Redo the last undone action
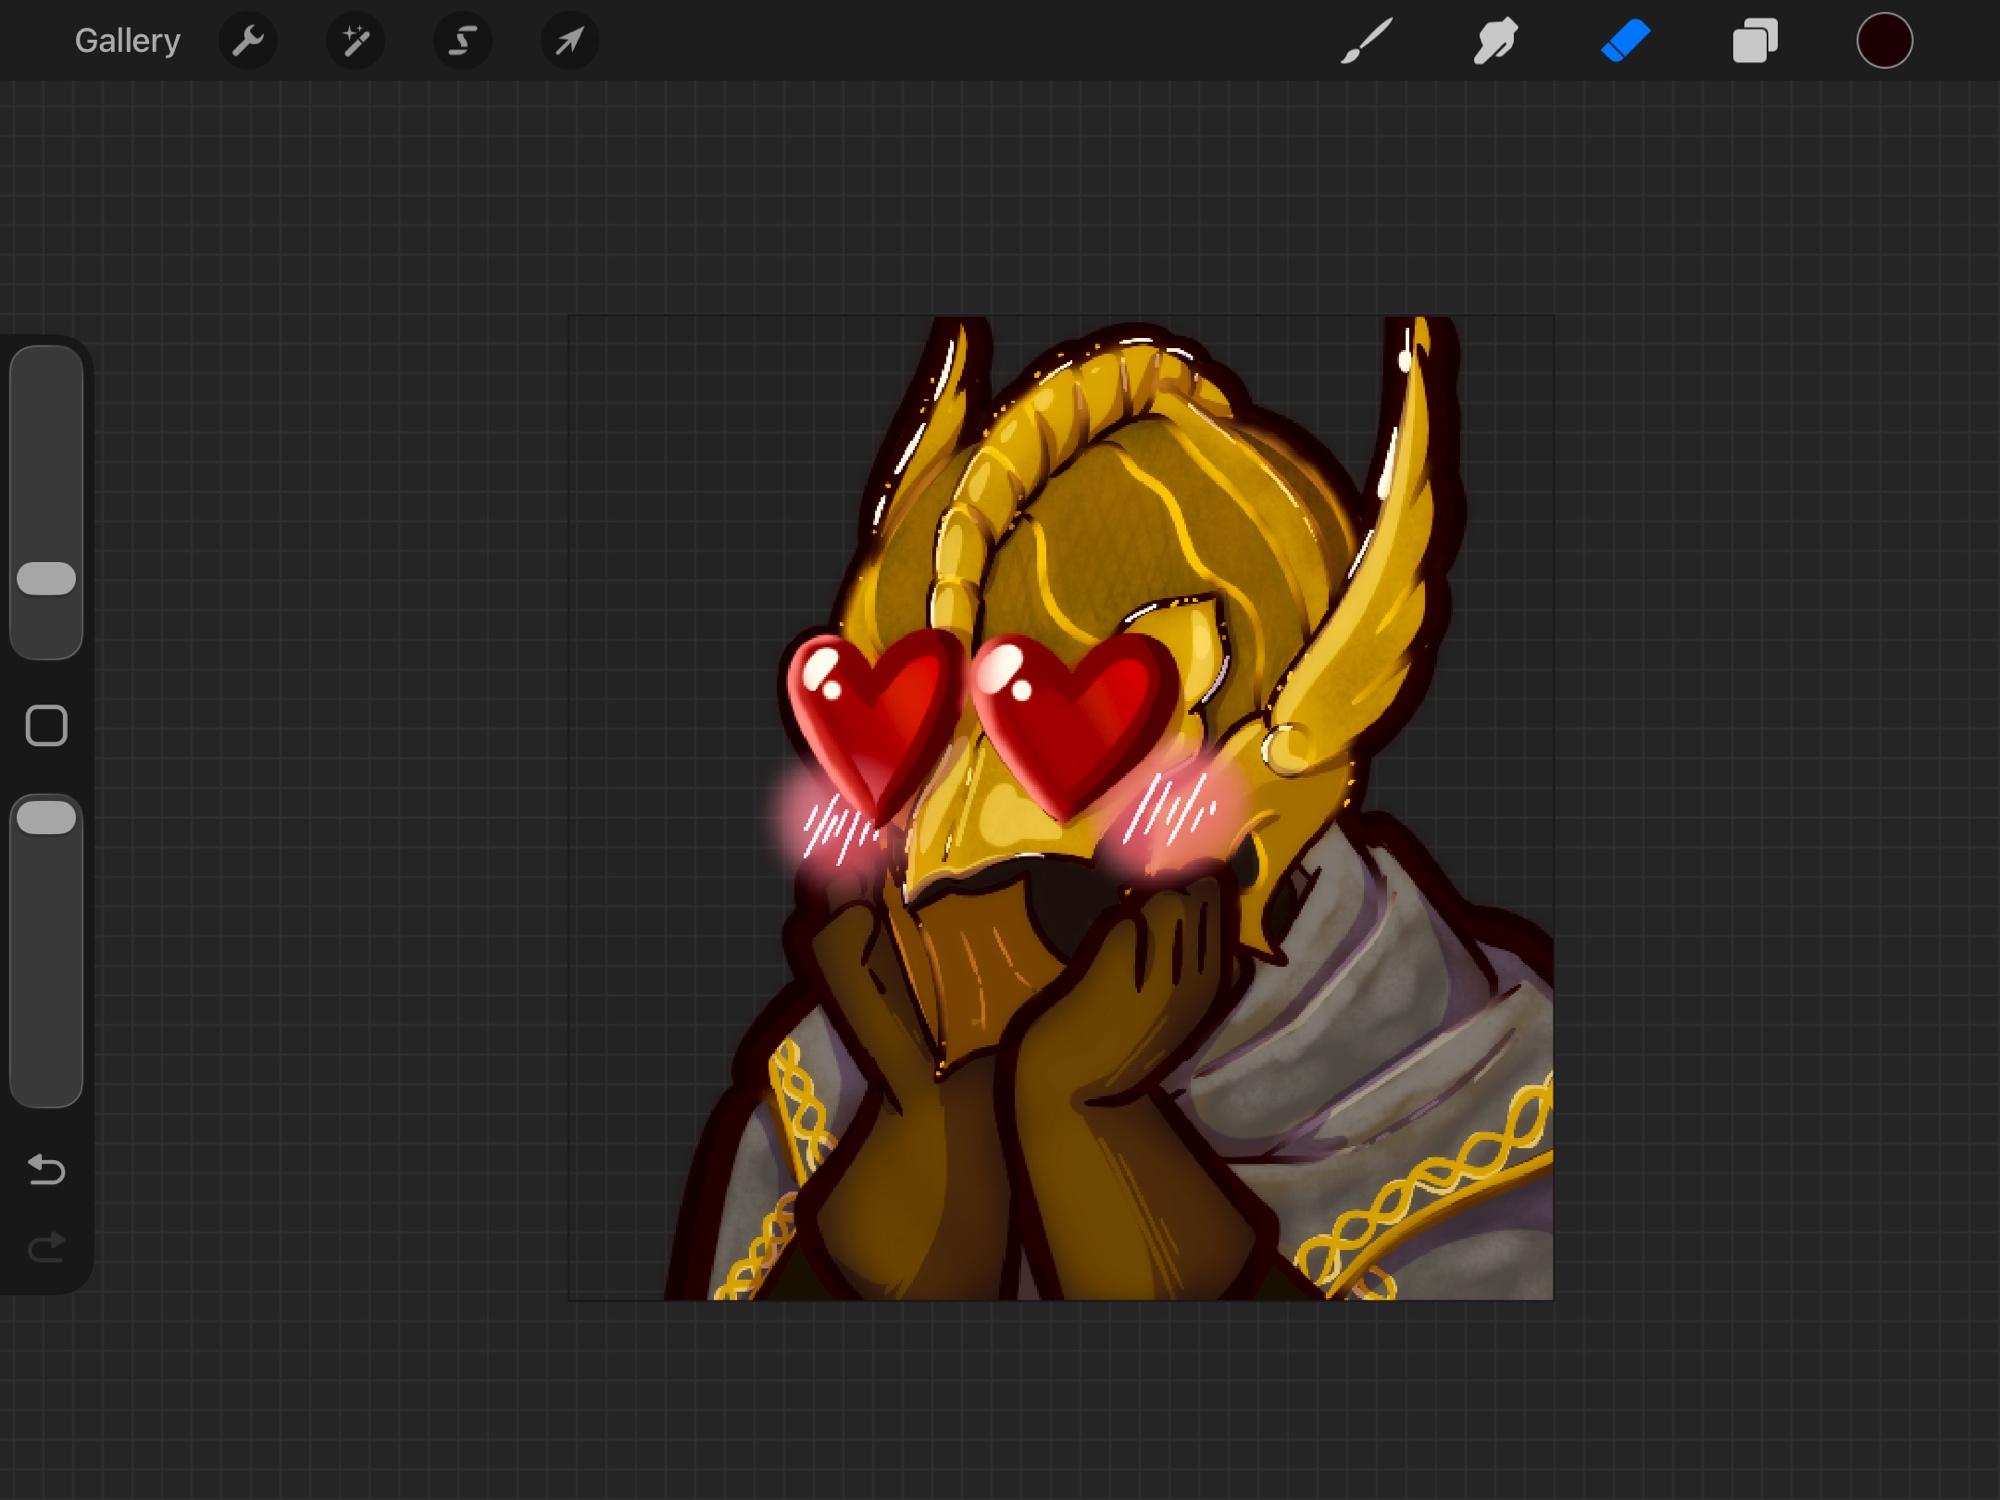The image size is (2000, 1500). coord(46,1246)
